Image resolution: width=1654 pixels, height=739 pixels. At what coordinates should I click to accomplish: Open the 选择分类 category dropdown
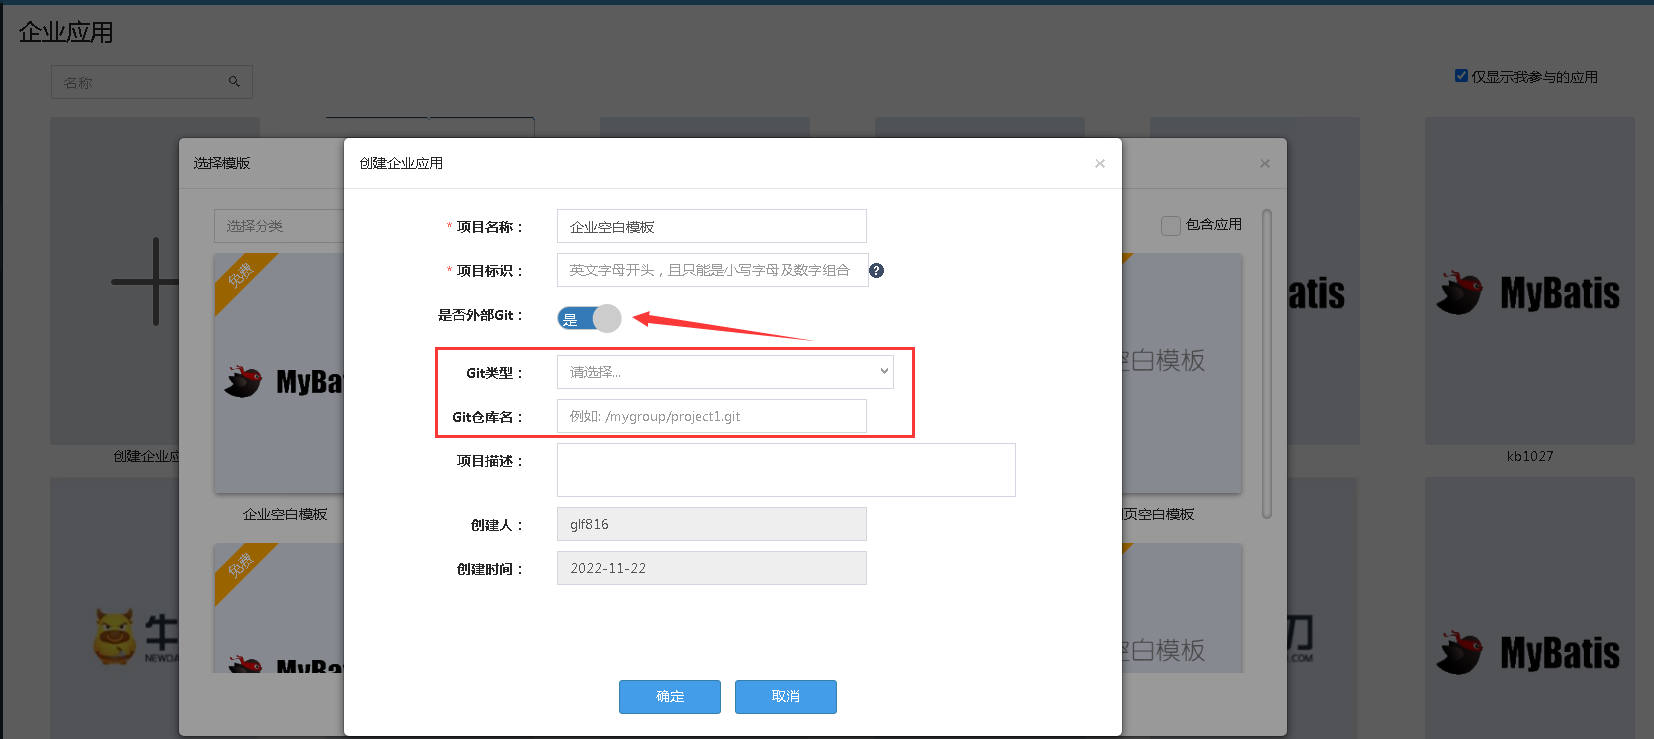point(280,226)
